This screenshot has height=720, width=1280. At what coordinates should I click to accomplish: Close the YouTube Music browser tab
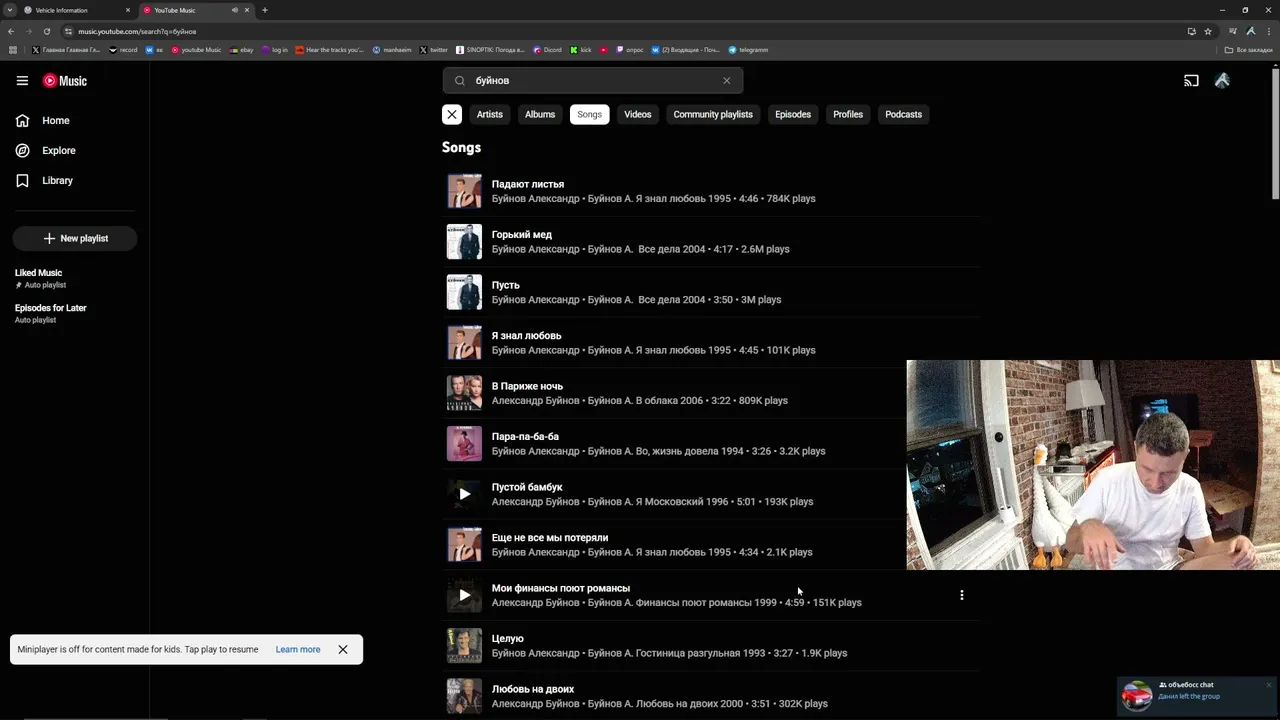pos(247,10)
